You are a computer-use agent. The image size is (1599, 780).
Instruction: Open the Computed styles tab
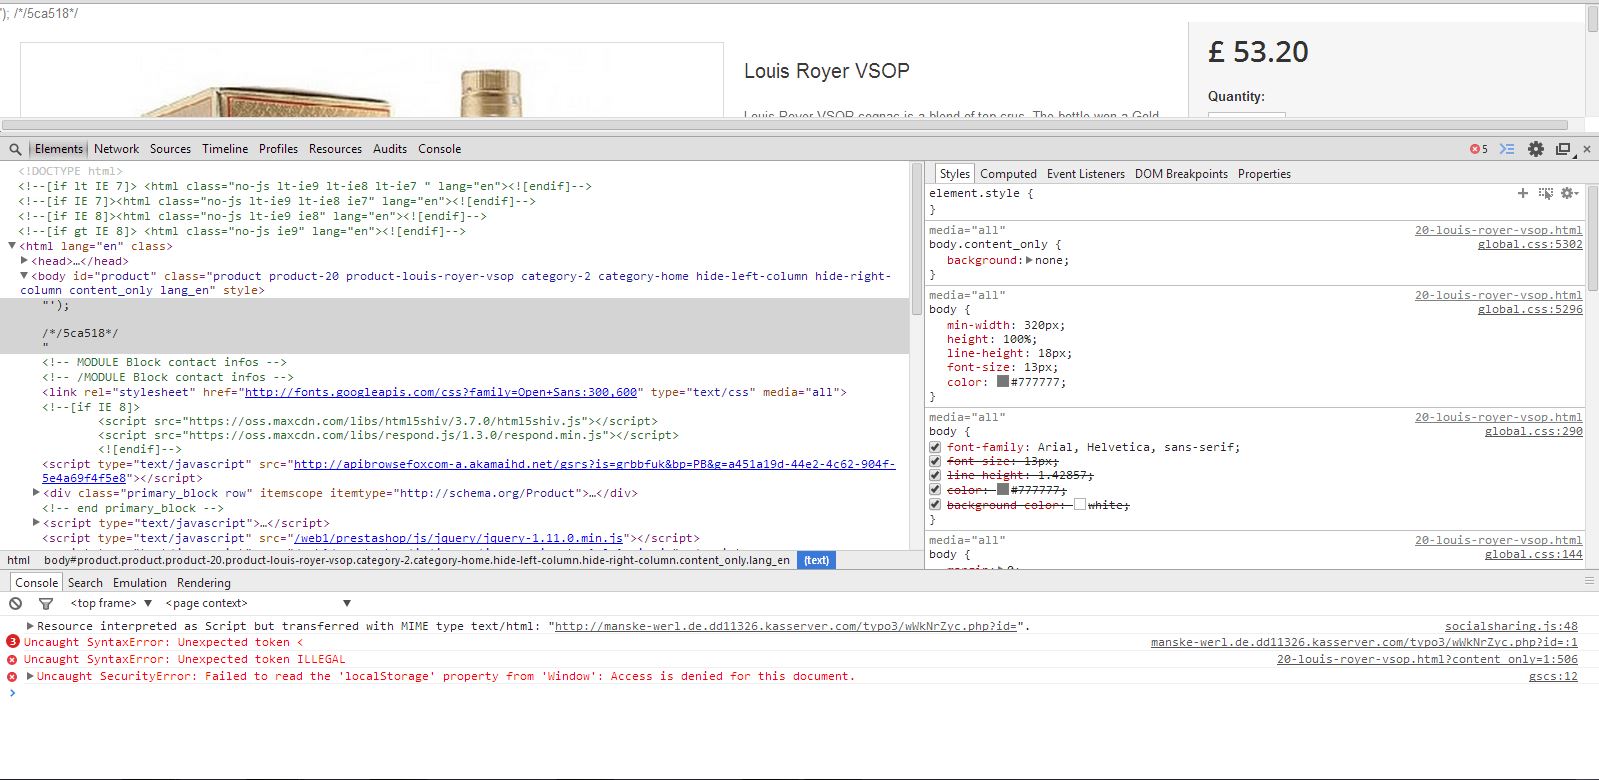[x=1008, y=174]
